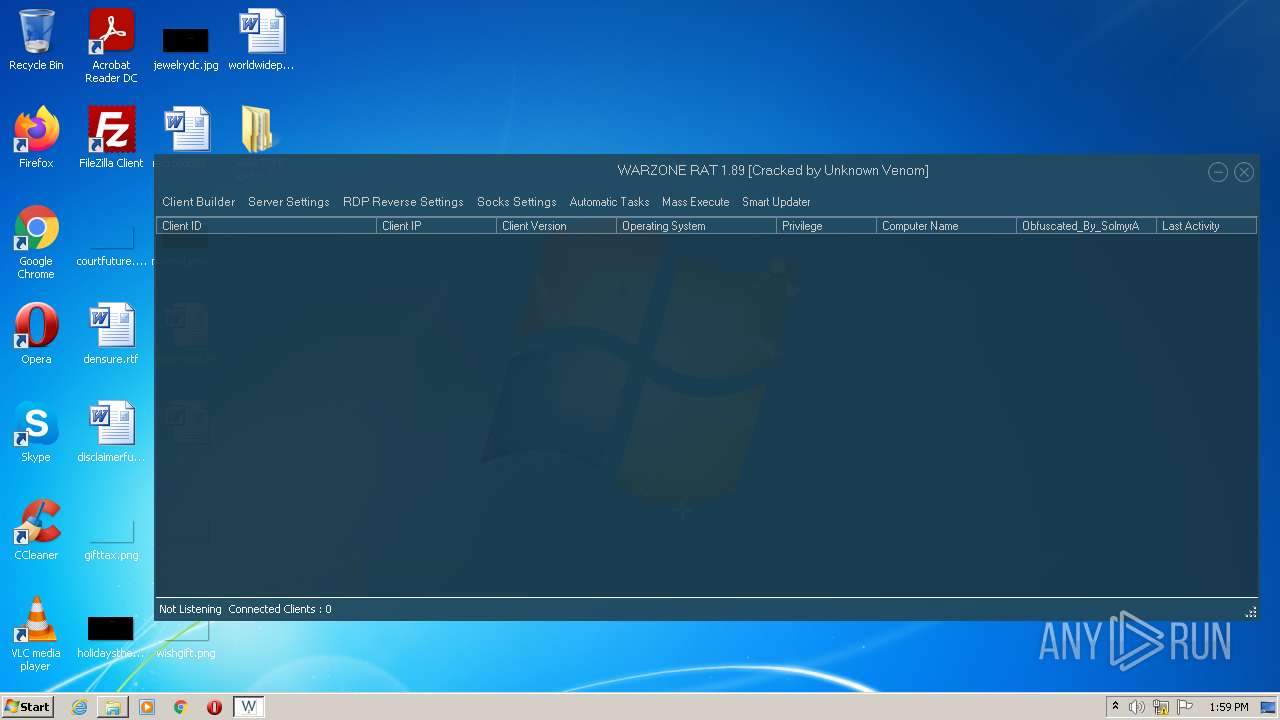This screenshot has height=720, width=1280.
Task: Select the Skype desktop shortcut
Action: (x=36, y=432)
